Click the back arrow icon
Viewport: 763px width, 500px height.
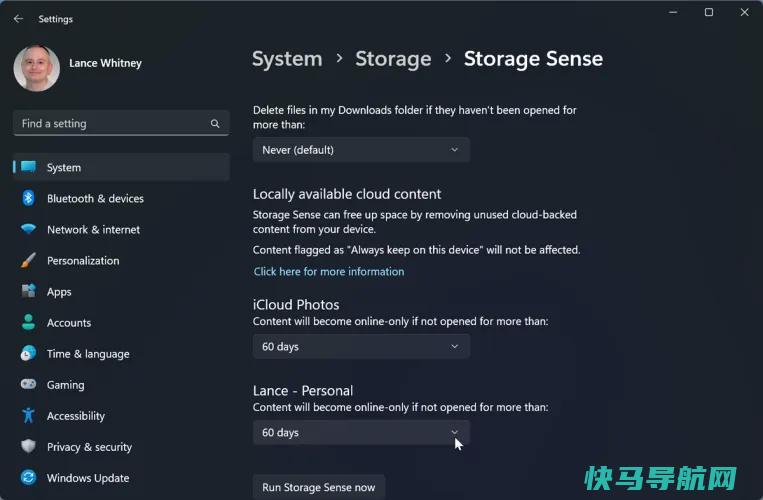[18, 18]
